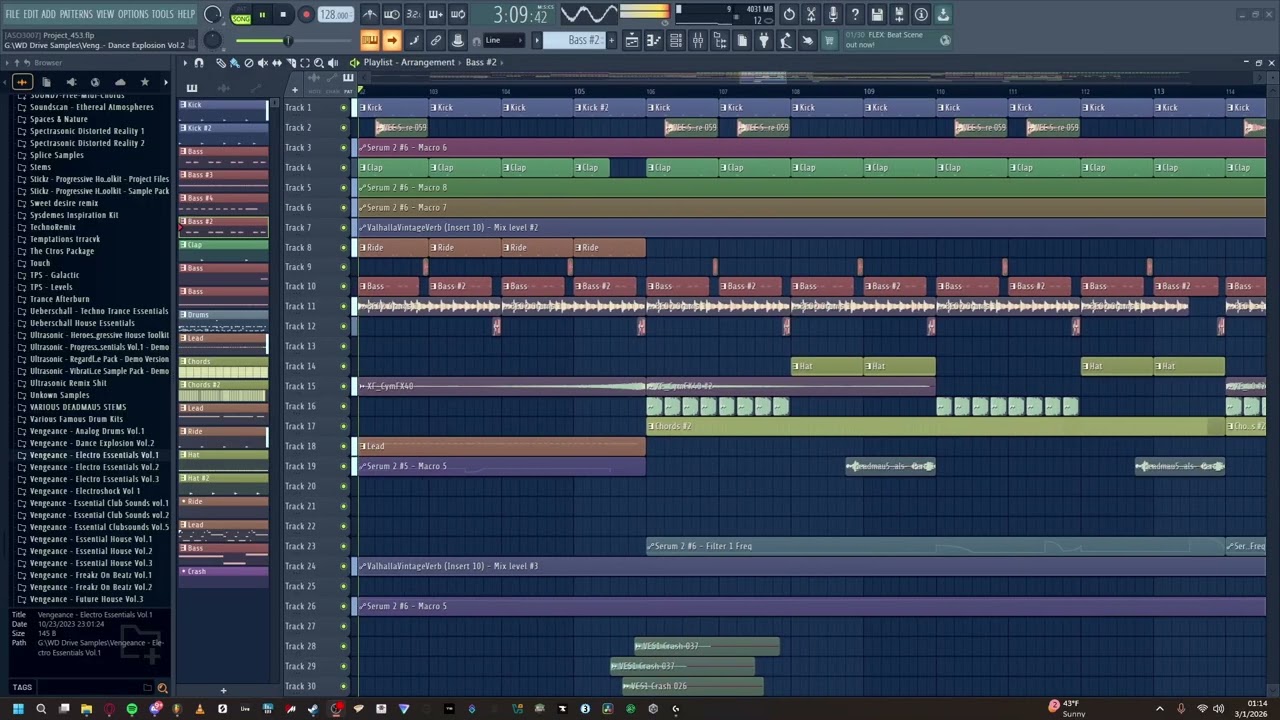Click the undo history icon
Image resolution: width=1280 pixels, height=720 pixels.
[789, 14]
